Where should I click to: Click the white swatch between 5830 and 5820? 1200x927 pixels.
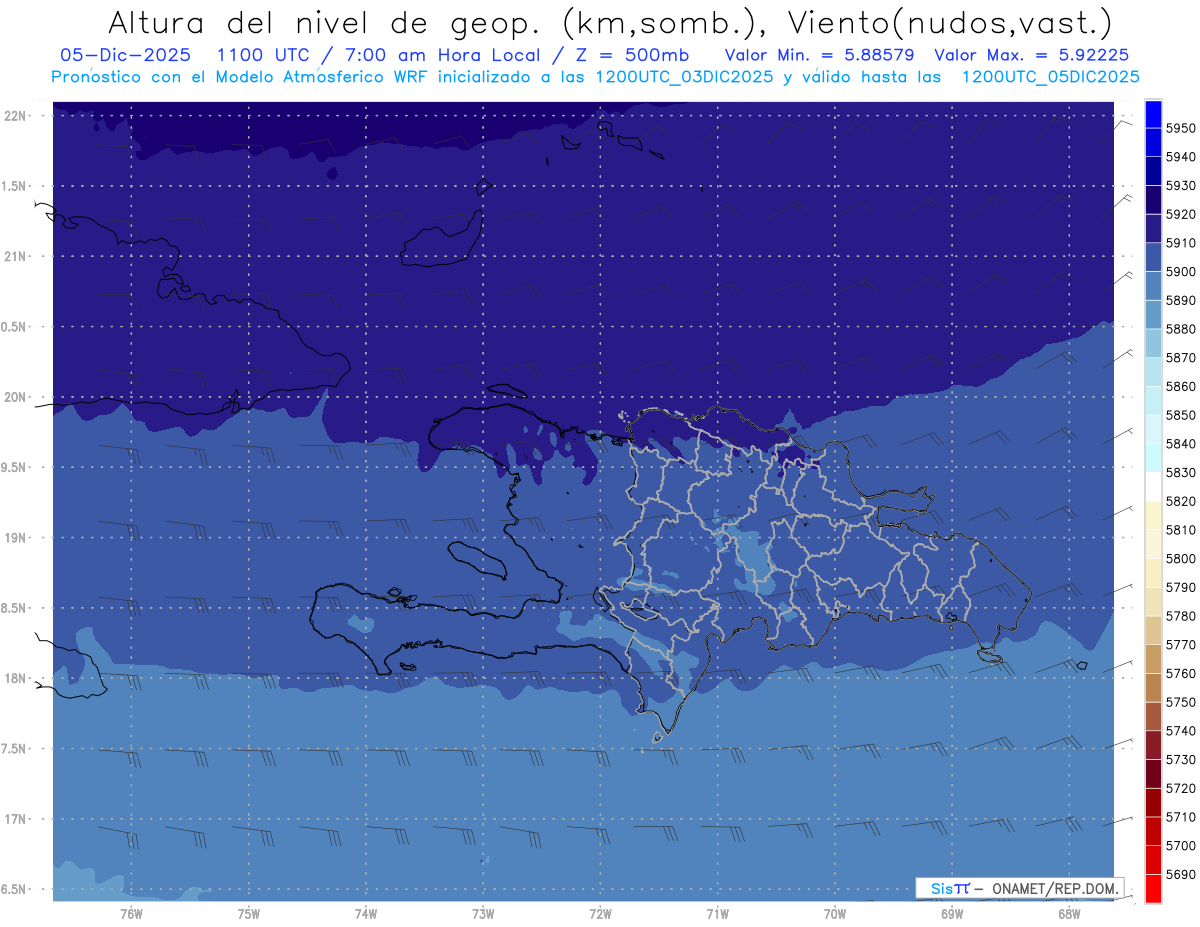coord(1153,486)
